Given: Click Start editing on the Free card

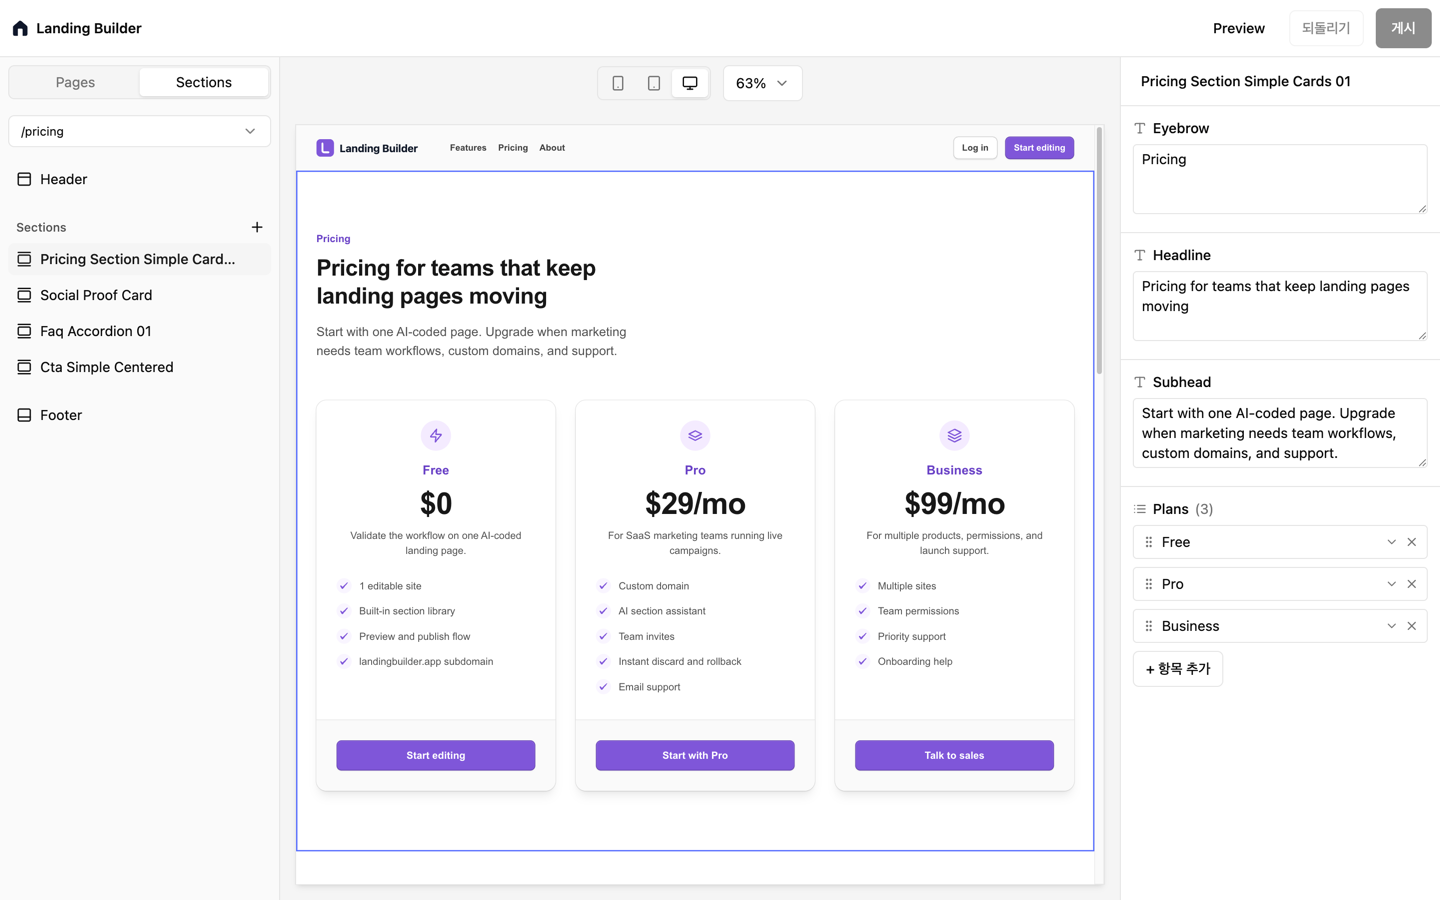Looking at the screenshot, I should pyautogui.click(x=436, y=755).
